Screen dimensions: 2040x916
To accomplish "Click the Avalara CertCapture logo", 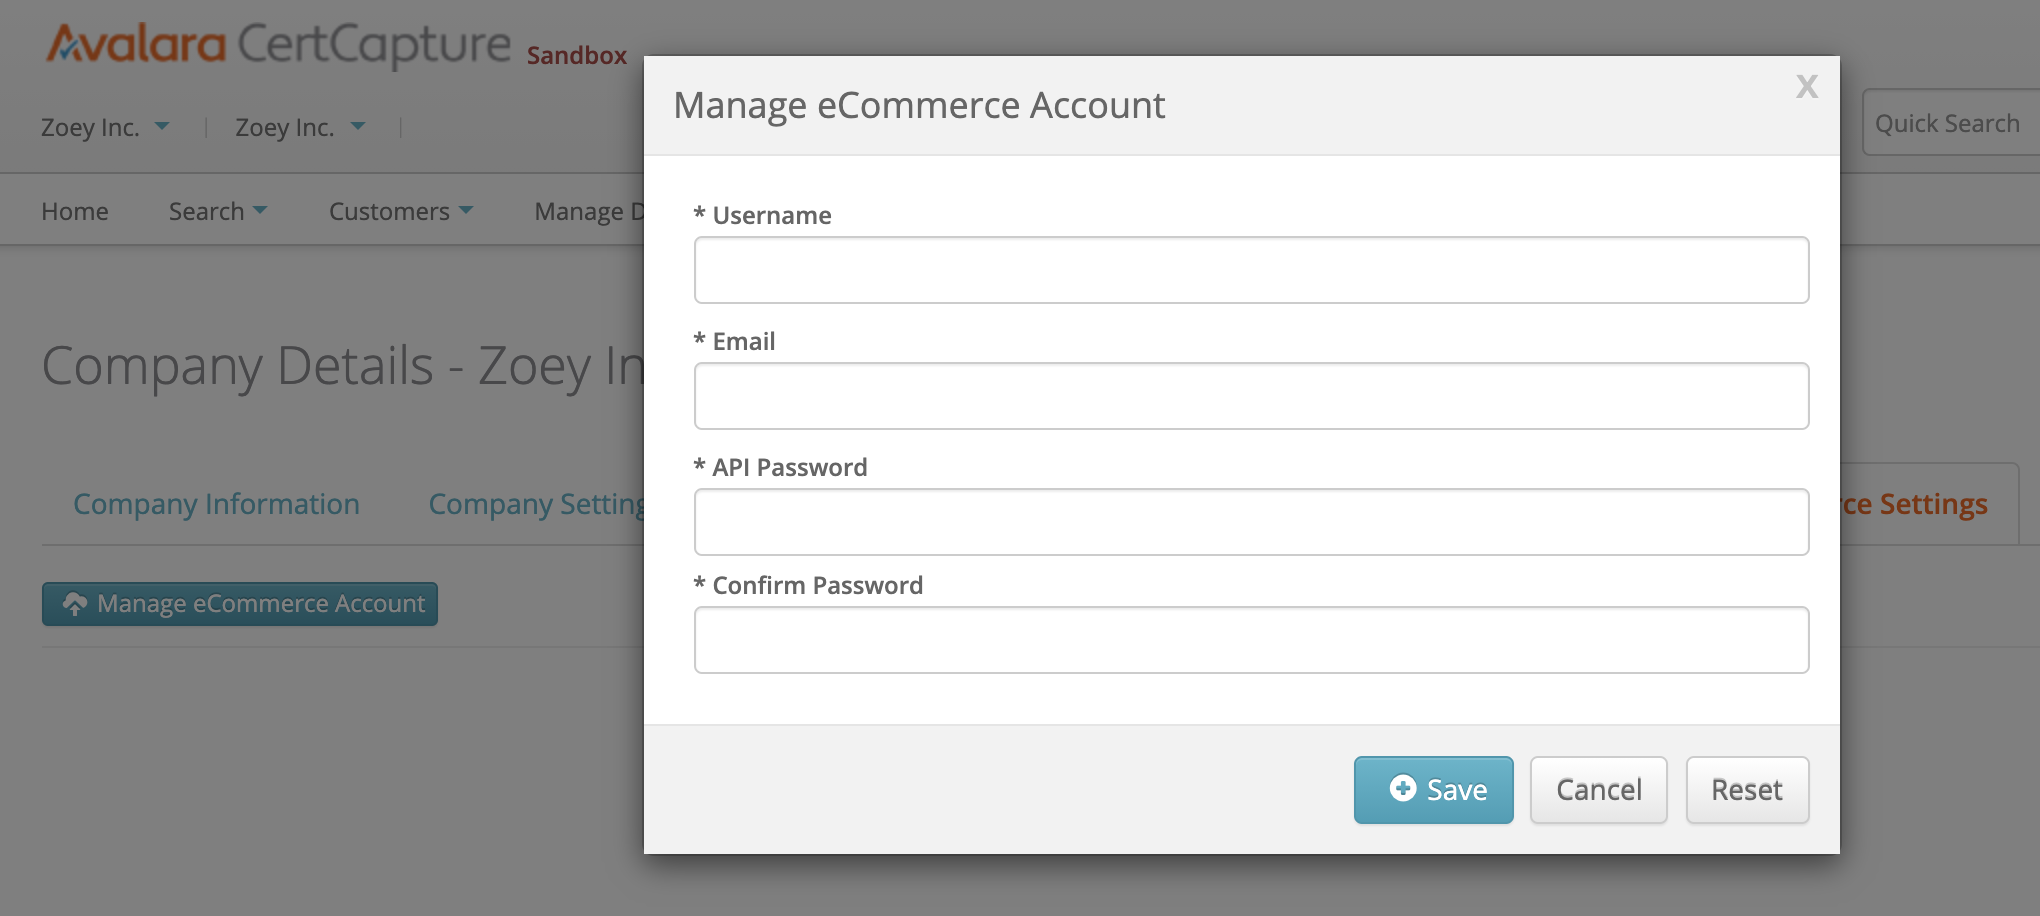I will click(279, 45).
